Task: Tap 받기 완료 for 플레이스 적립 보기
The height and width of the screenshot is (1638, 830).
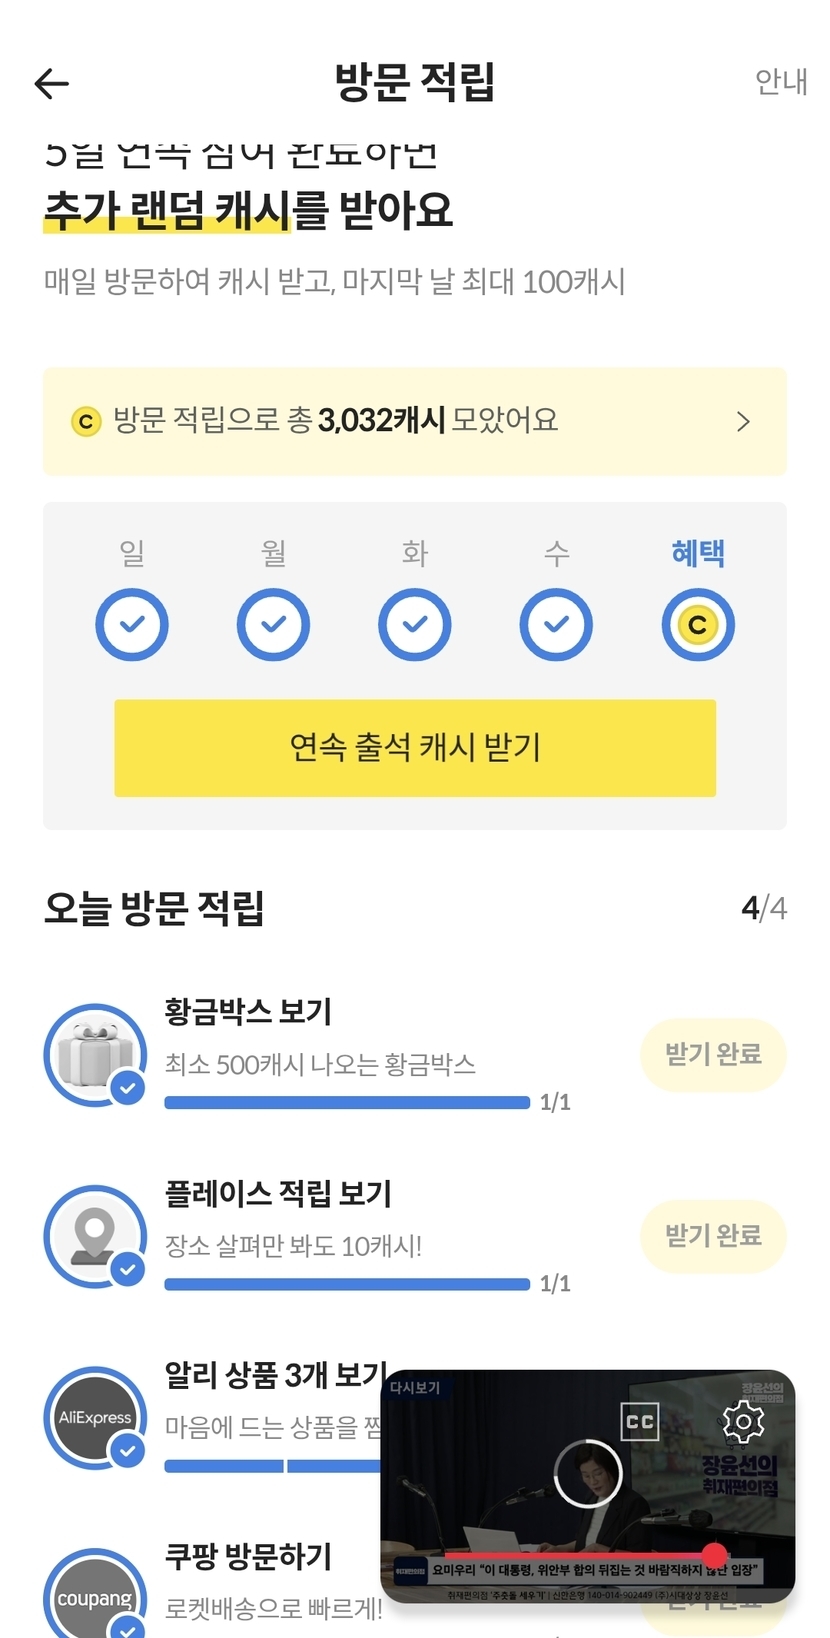Action: (713, 1237)
